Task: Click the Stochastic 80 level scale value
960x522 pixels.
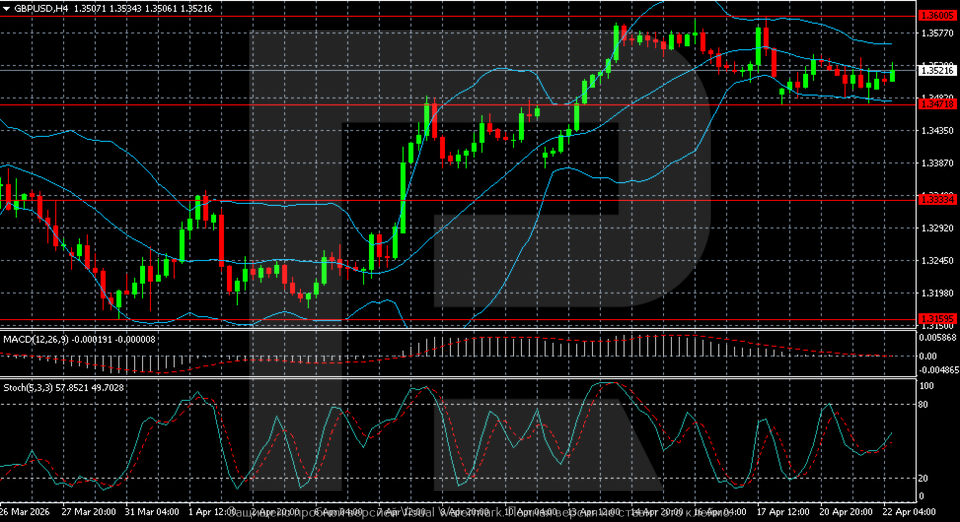Action: click(x=926, y=405)
